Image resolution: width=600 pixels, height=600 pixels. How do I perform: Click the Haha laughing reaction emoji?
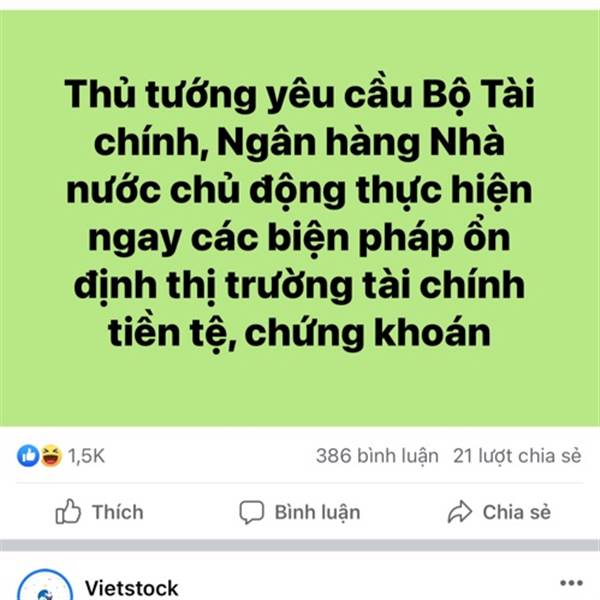coord(51,456)
